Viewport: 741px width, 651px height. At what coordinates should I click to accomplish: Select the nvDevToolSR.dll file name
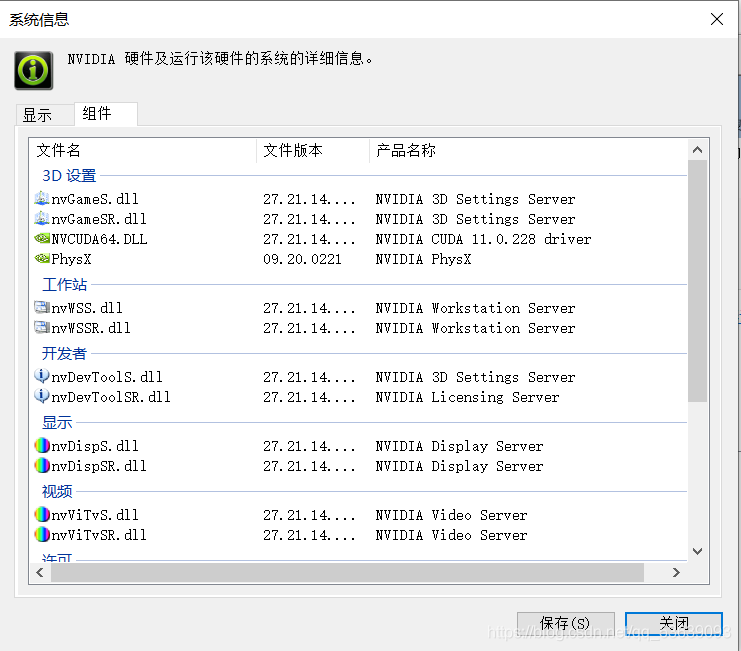111,397
